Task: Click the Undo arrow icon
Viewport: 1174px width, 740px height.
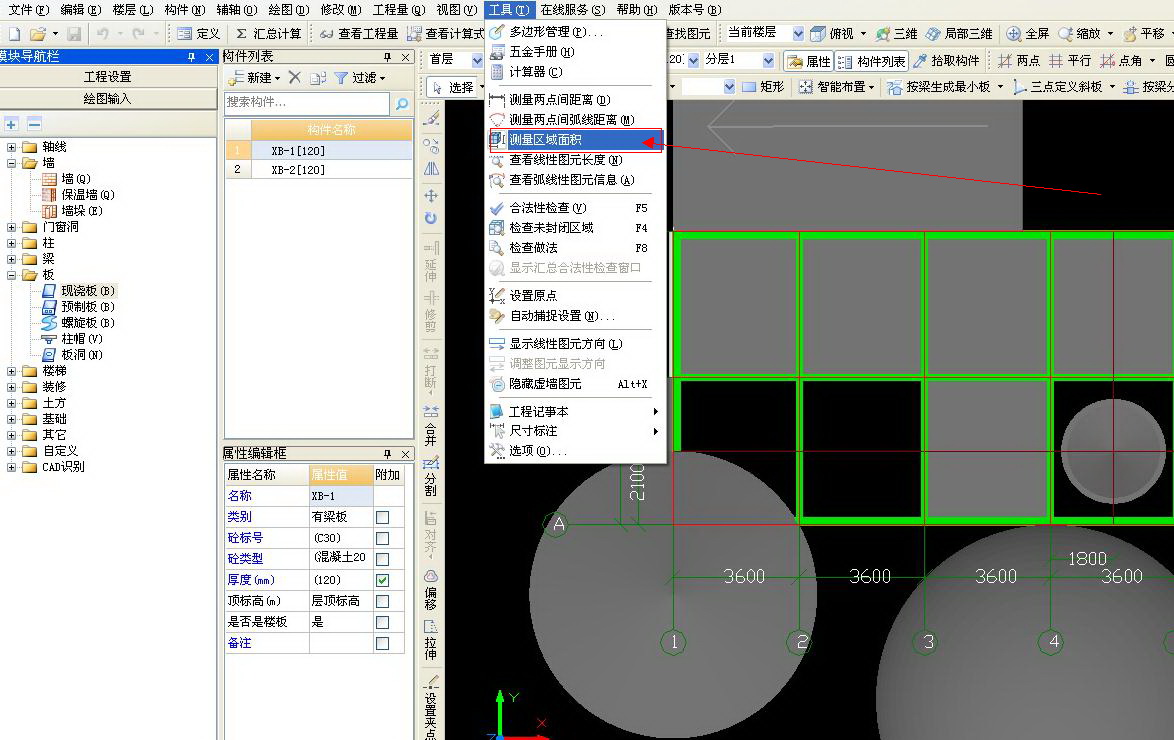Action: 103,34
